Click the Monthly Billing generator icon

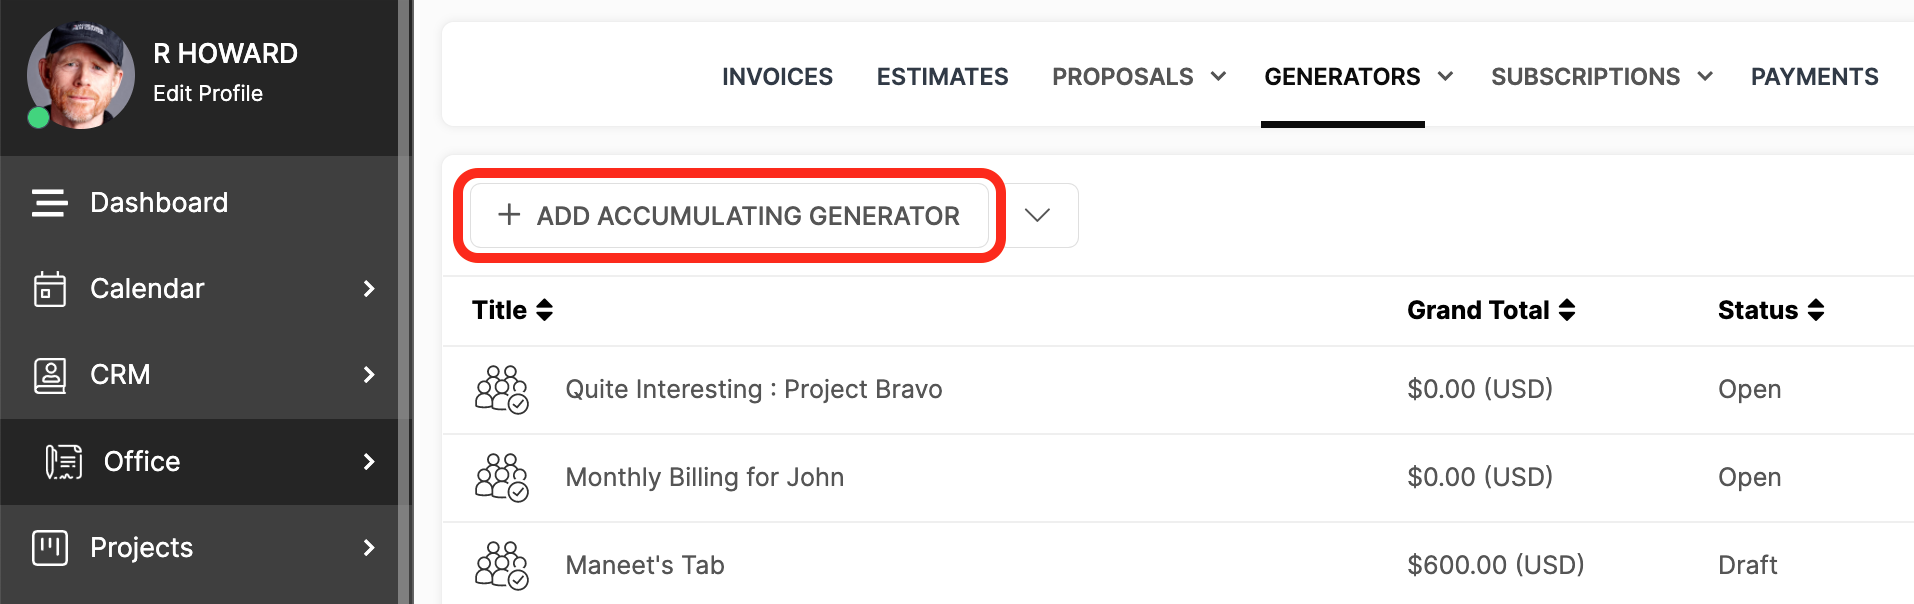(x=501, y=478)
